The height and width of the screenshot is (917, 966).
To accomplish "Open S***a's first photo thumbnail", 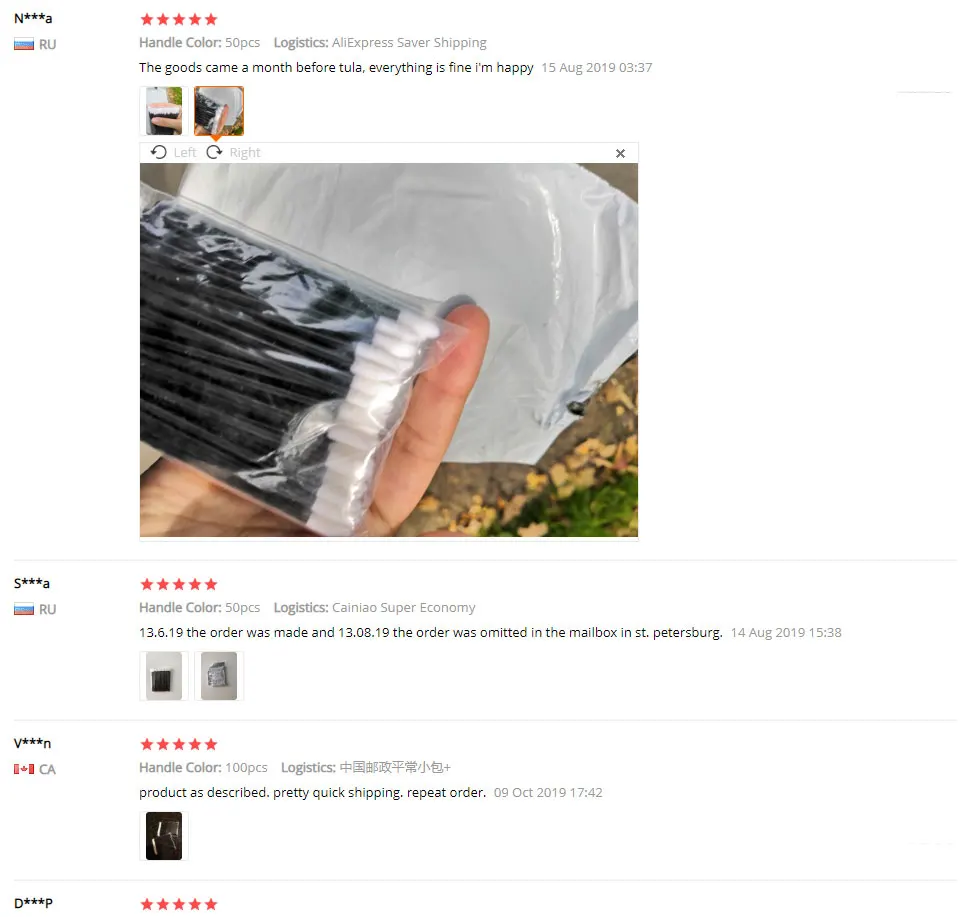I will 164,676.
